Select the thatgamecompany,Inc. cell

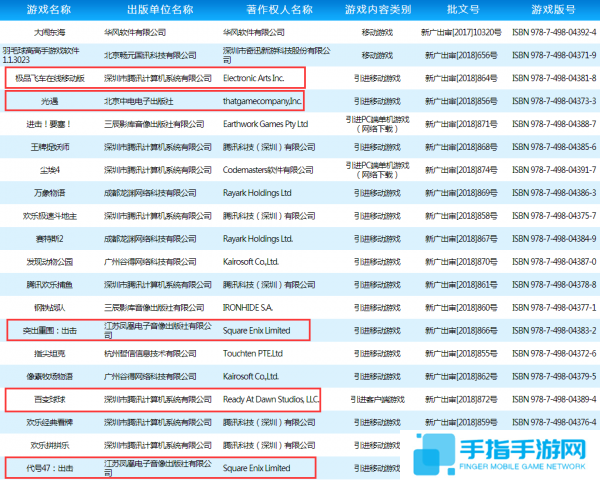click(x=262, y=100)
